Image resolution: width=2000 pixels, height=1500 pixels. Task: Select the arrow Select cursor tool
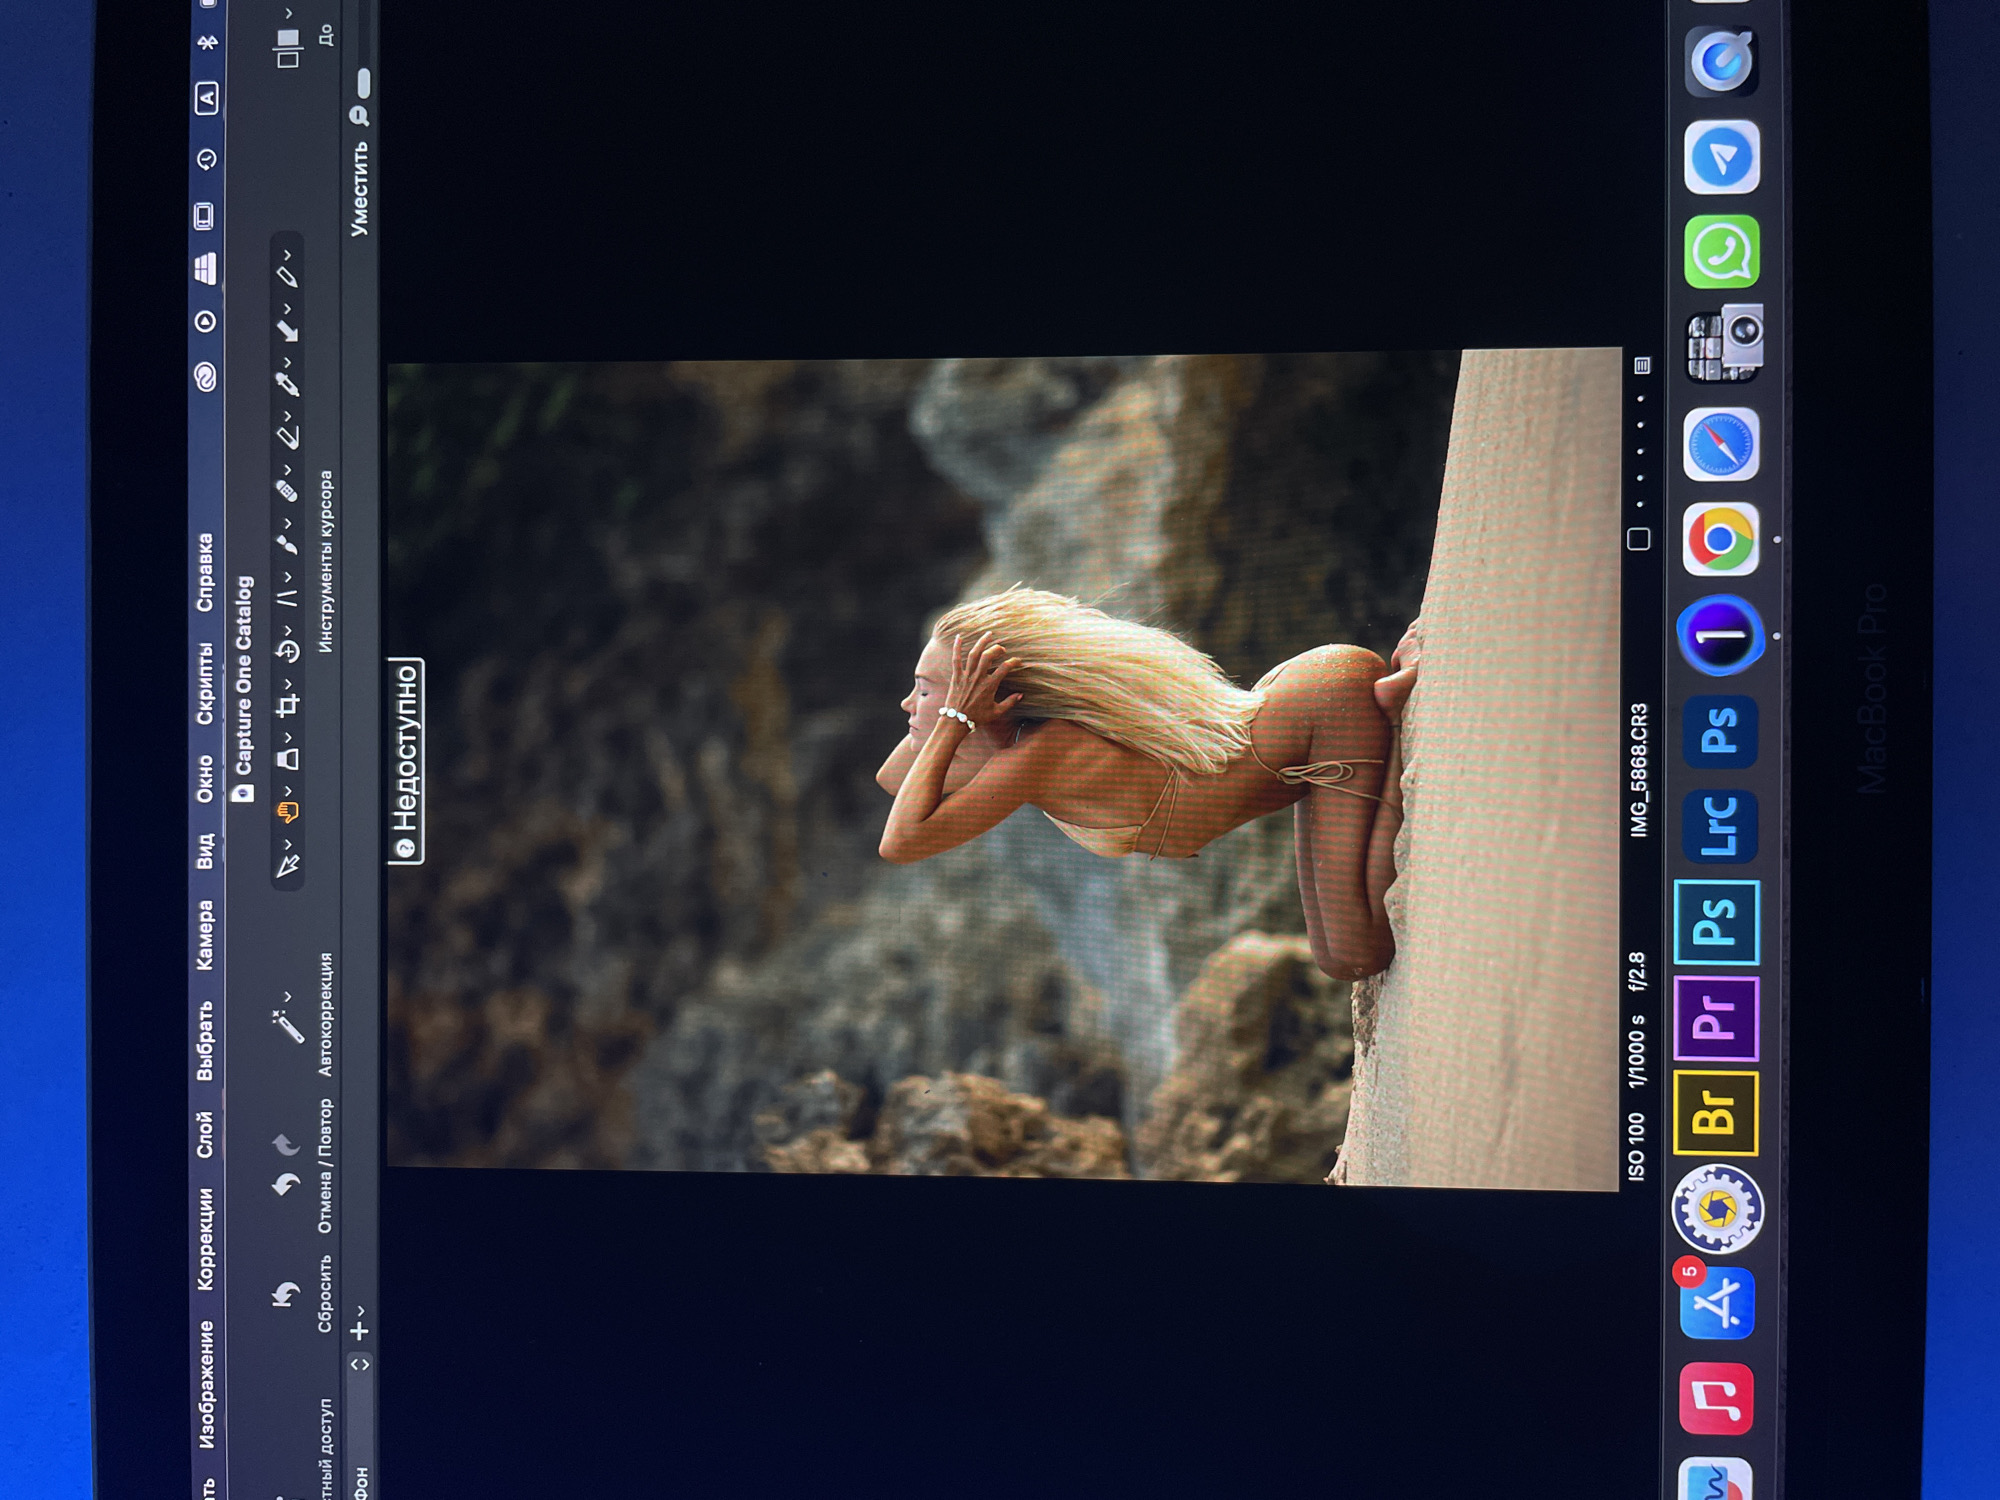tap(287, 866)
